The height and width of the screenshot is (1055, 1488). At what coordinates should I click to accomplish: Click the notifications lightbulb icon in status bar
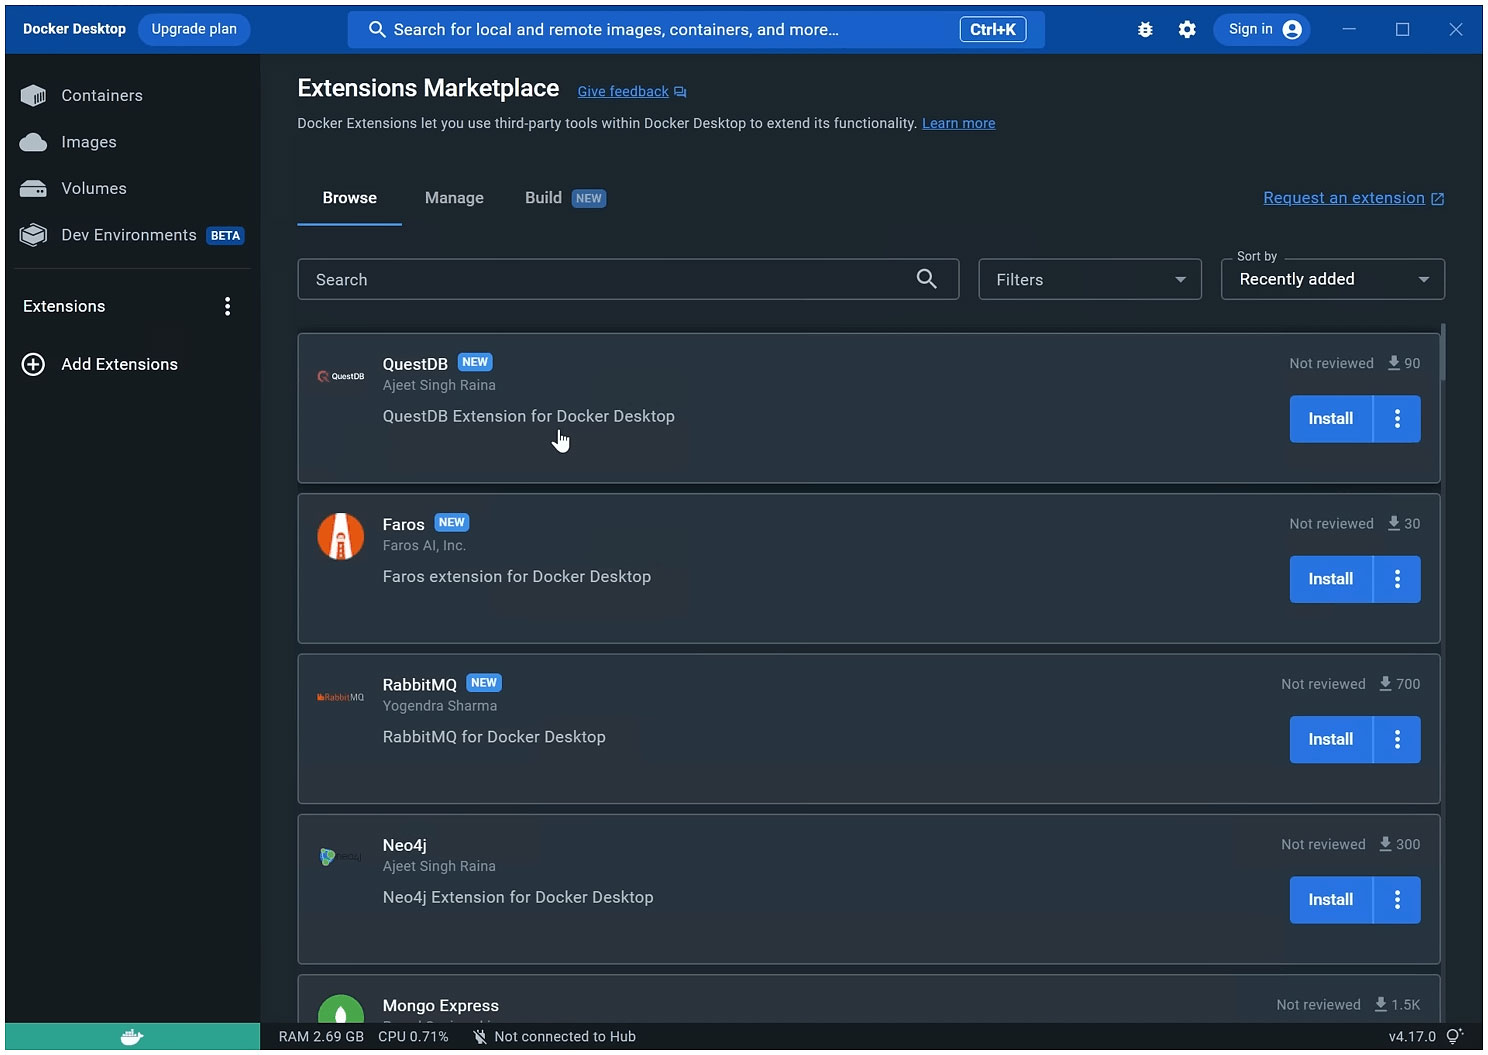pos(1455,1036)
